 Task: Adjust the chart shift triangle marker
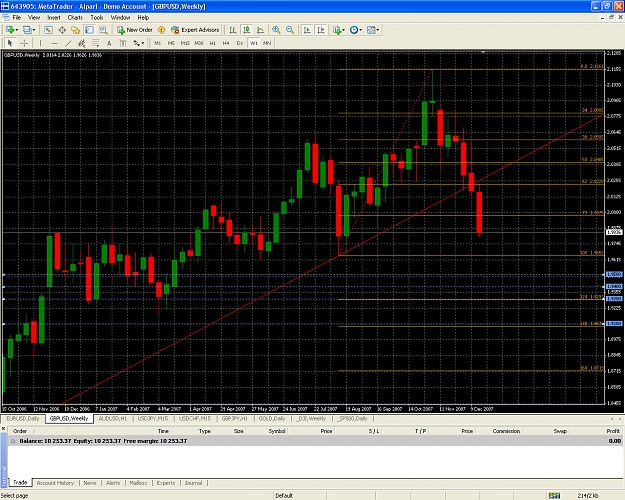(483, 52)
